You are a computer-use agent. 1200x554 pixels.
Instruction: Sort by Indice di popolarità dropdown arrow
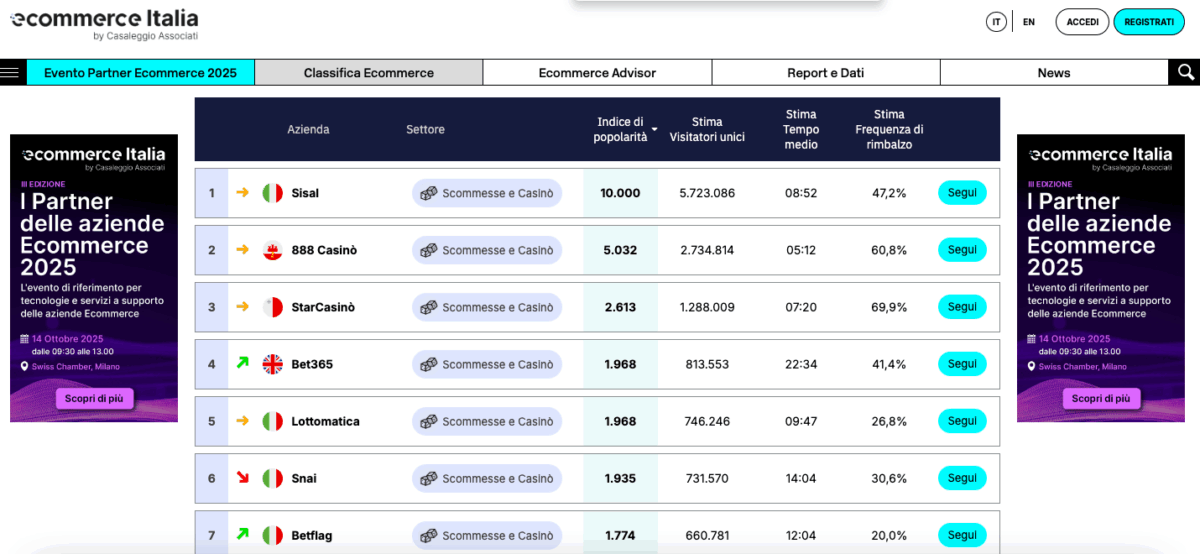pyautogui.click(x=655, y=130)
